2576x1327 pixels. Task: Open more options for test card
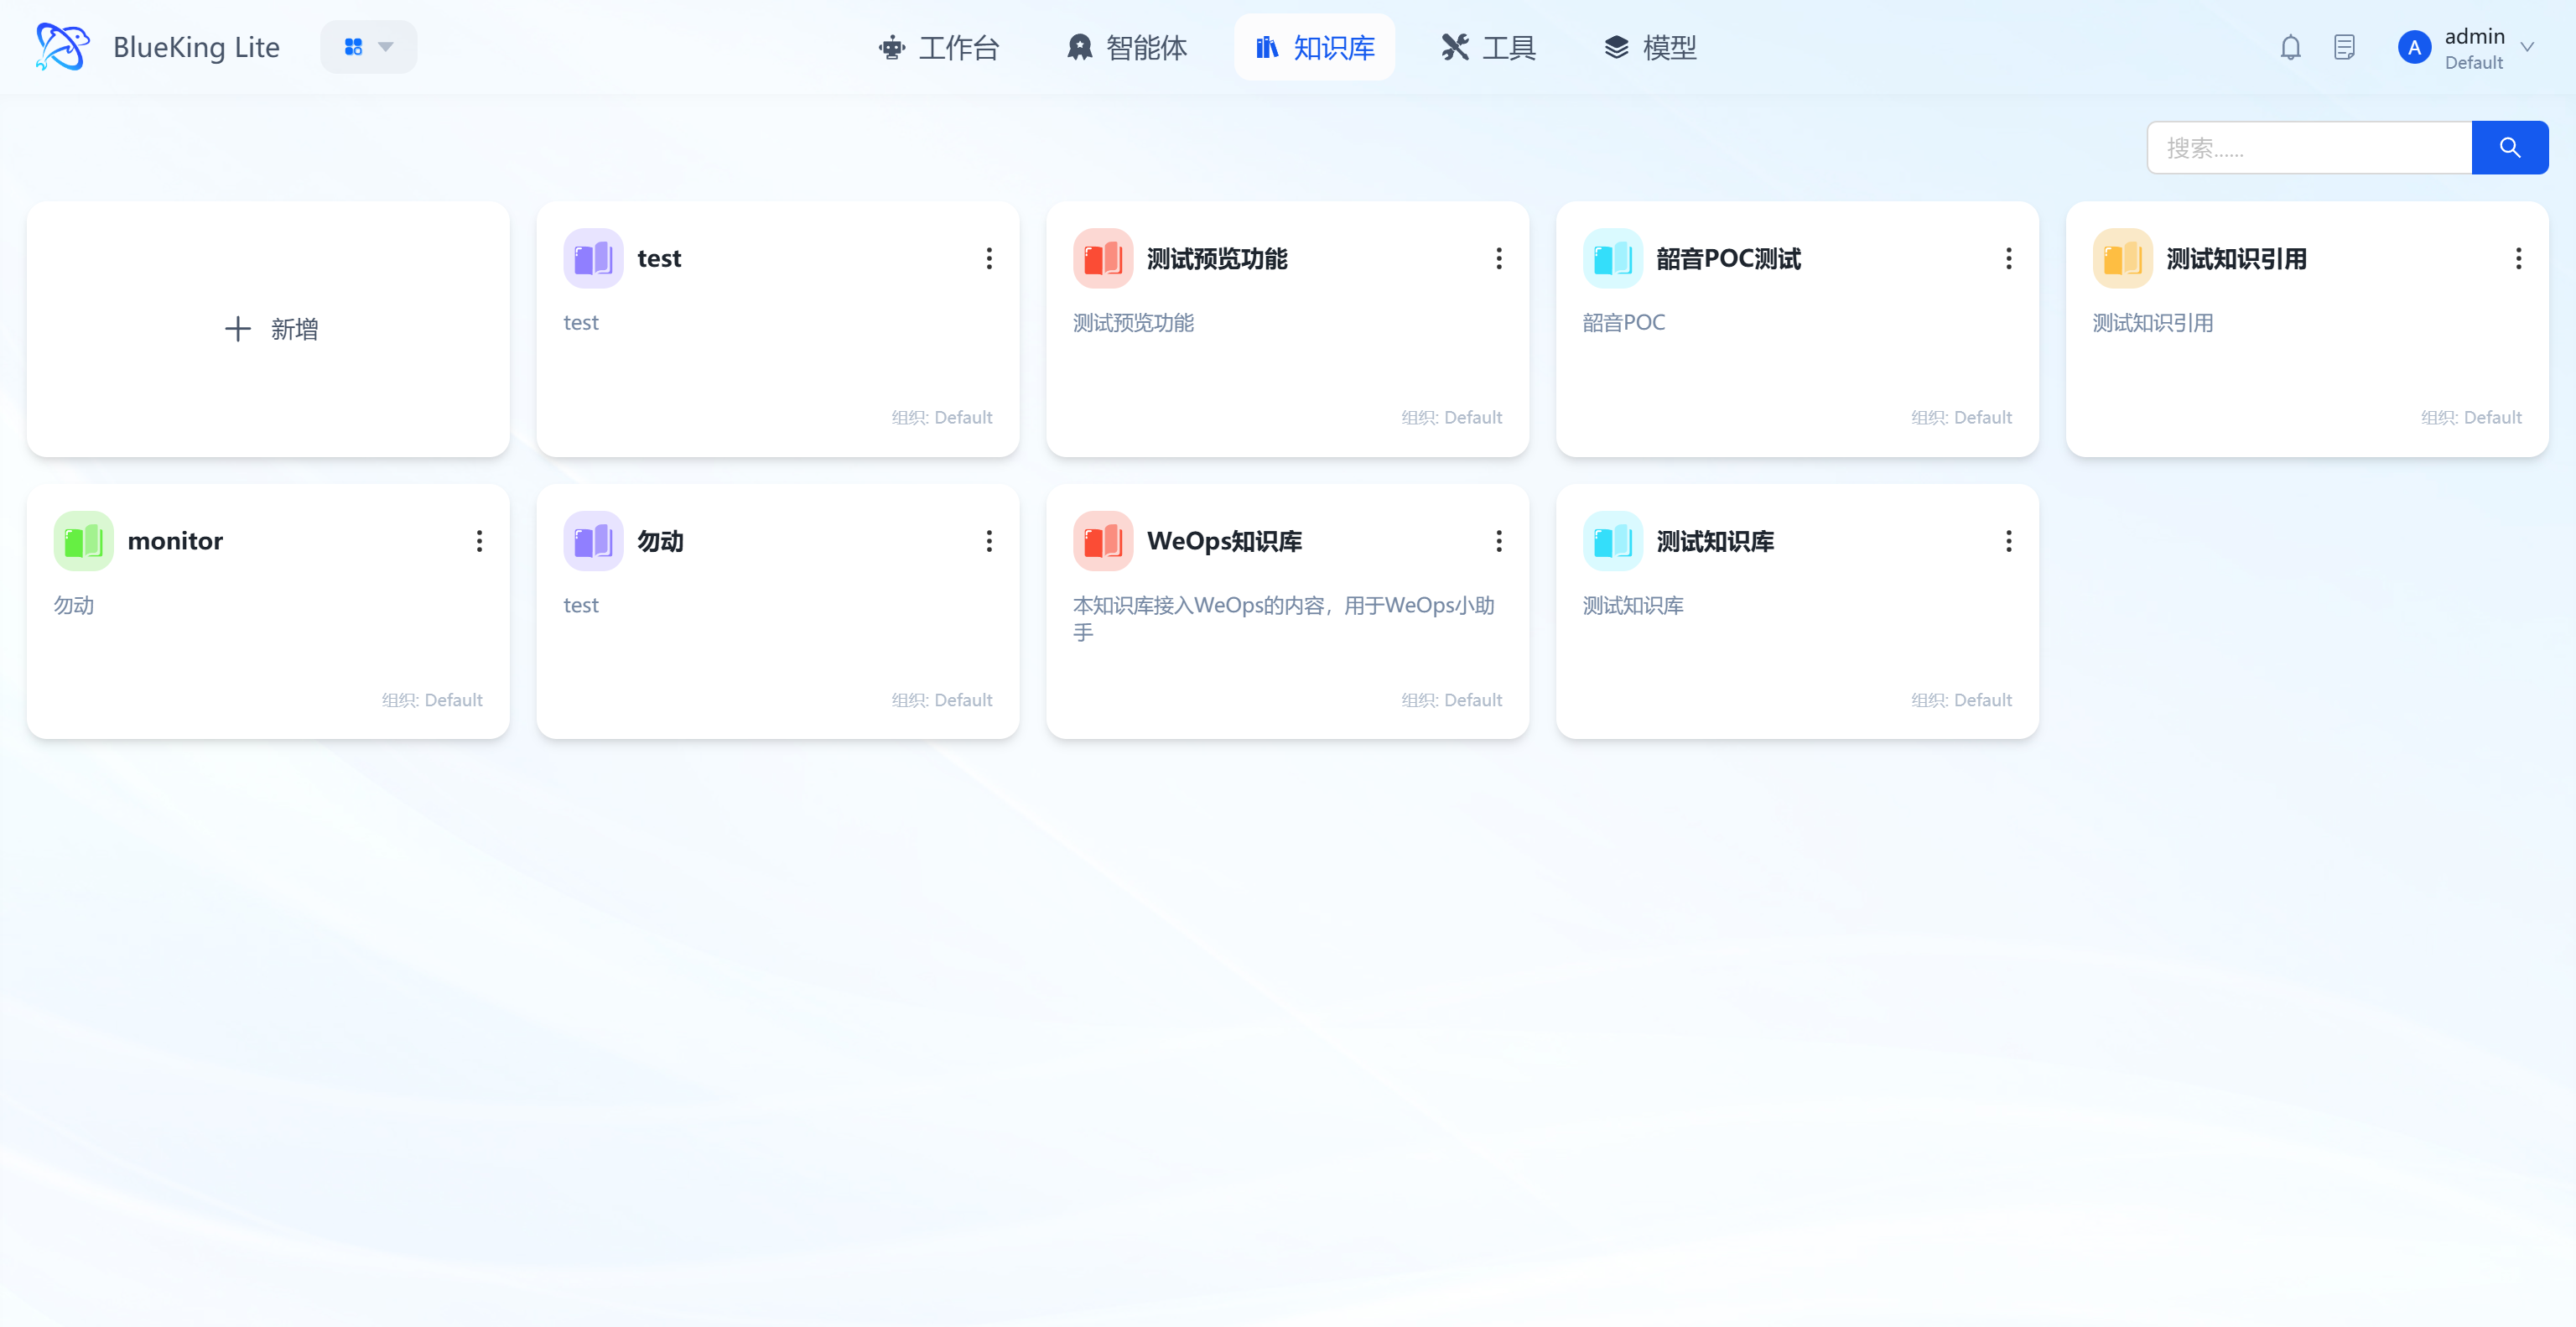[989, 258]
